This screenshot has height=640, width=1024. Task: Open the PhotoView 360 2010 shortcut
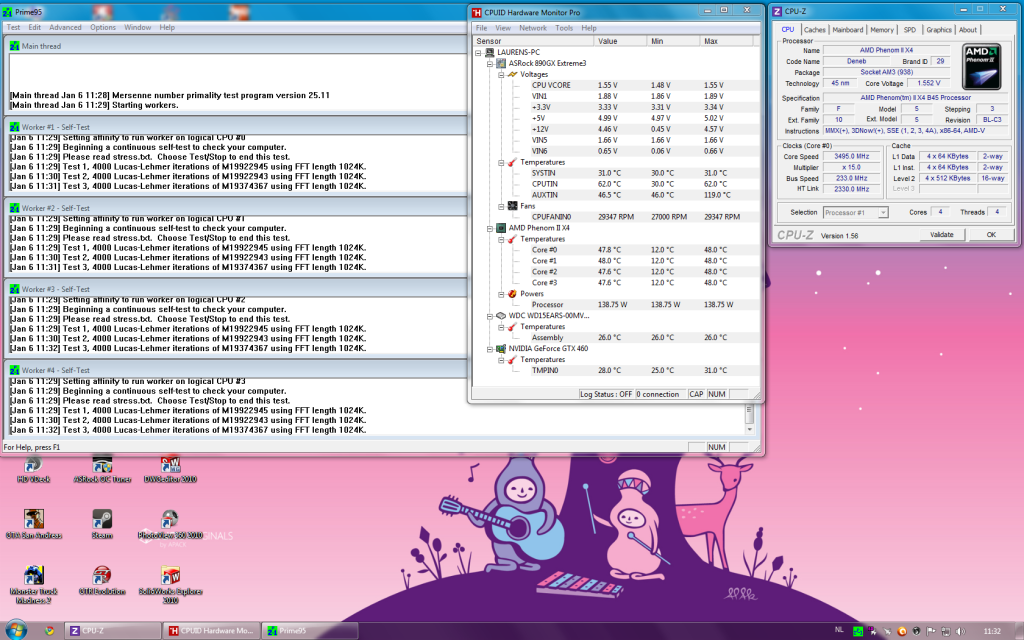coord(170,524)
